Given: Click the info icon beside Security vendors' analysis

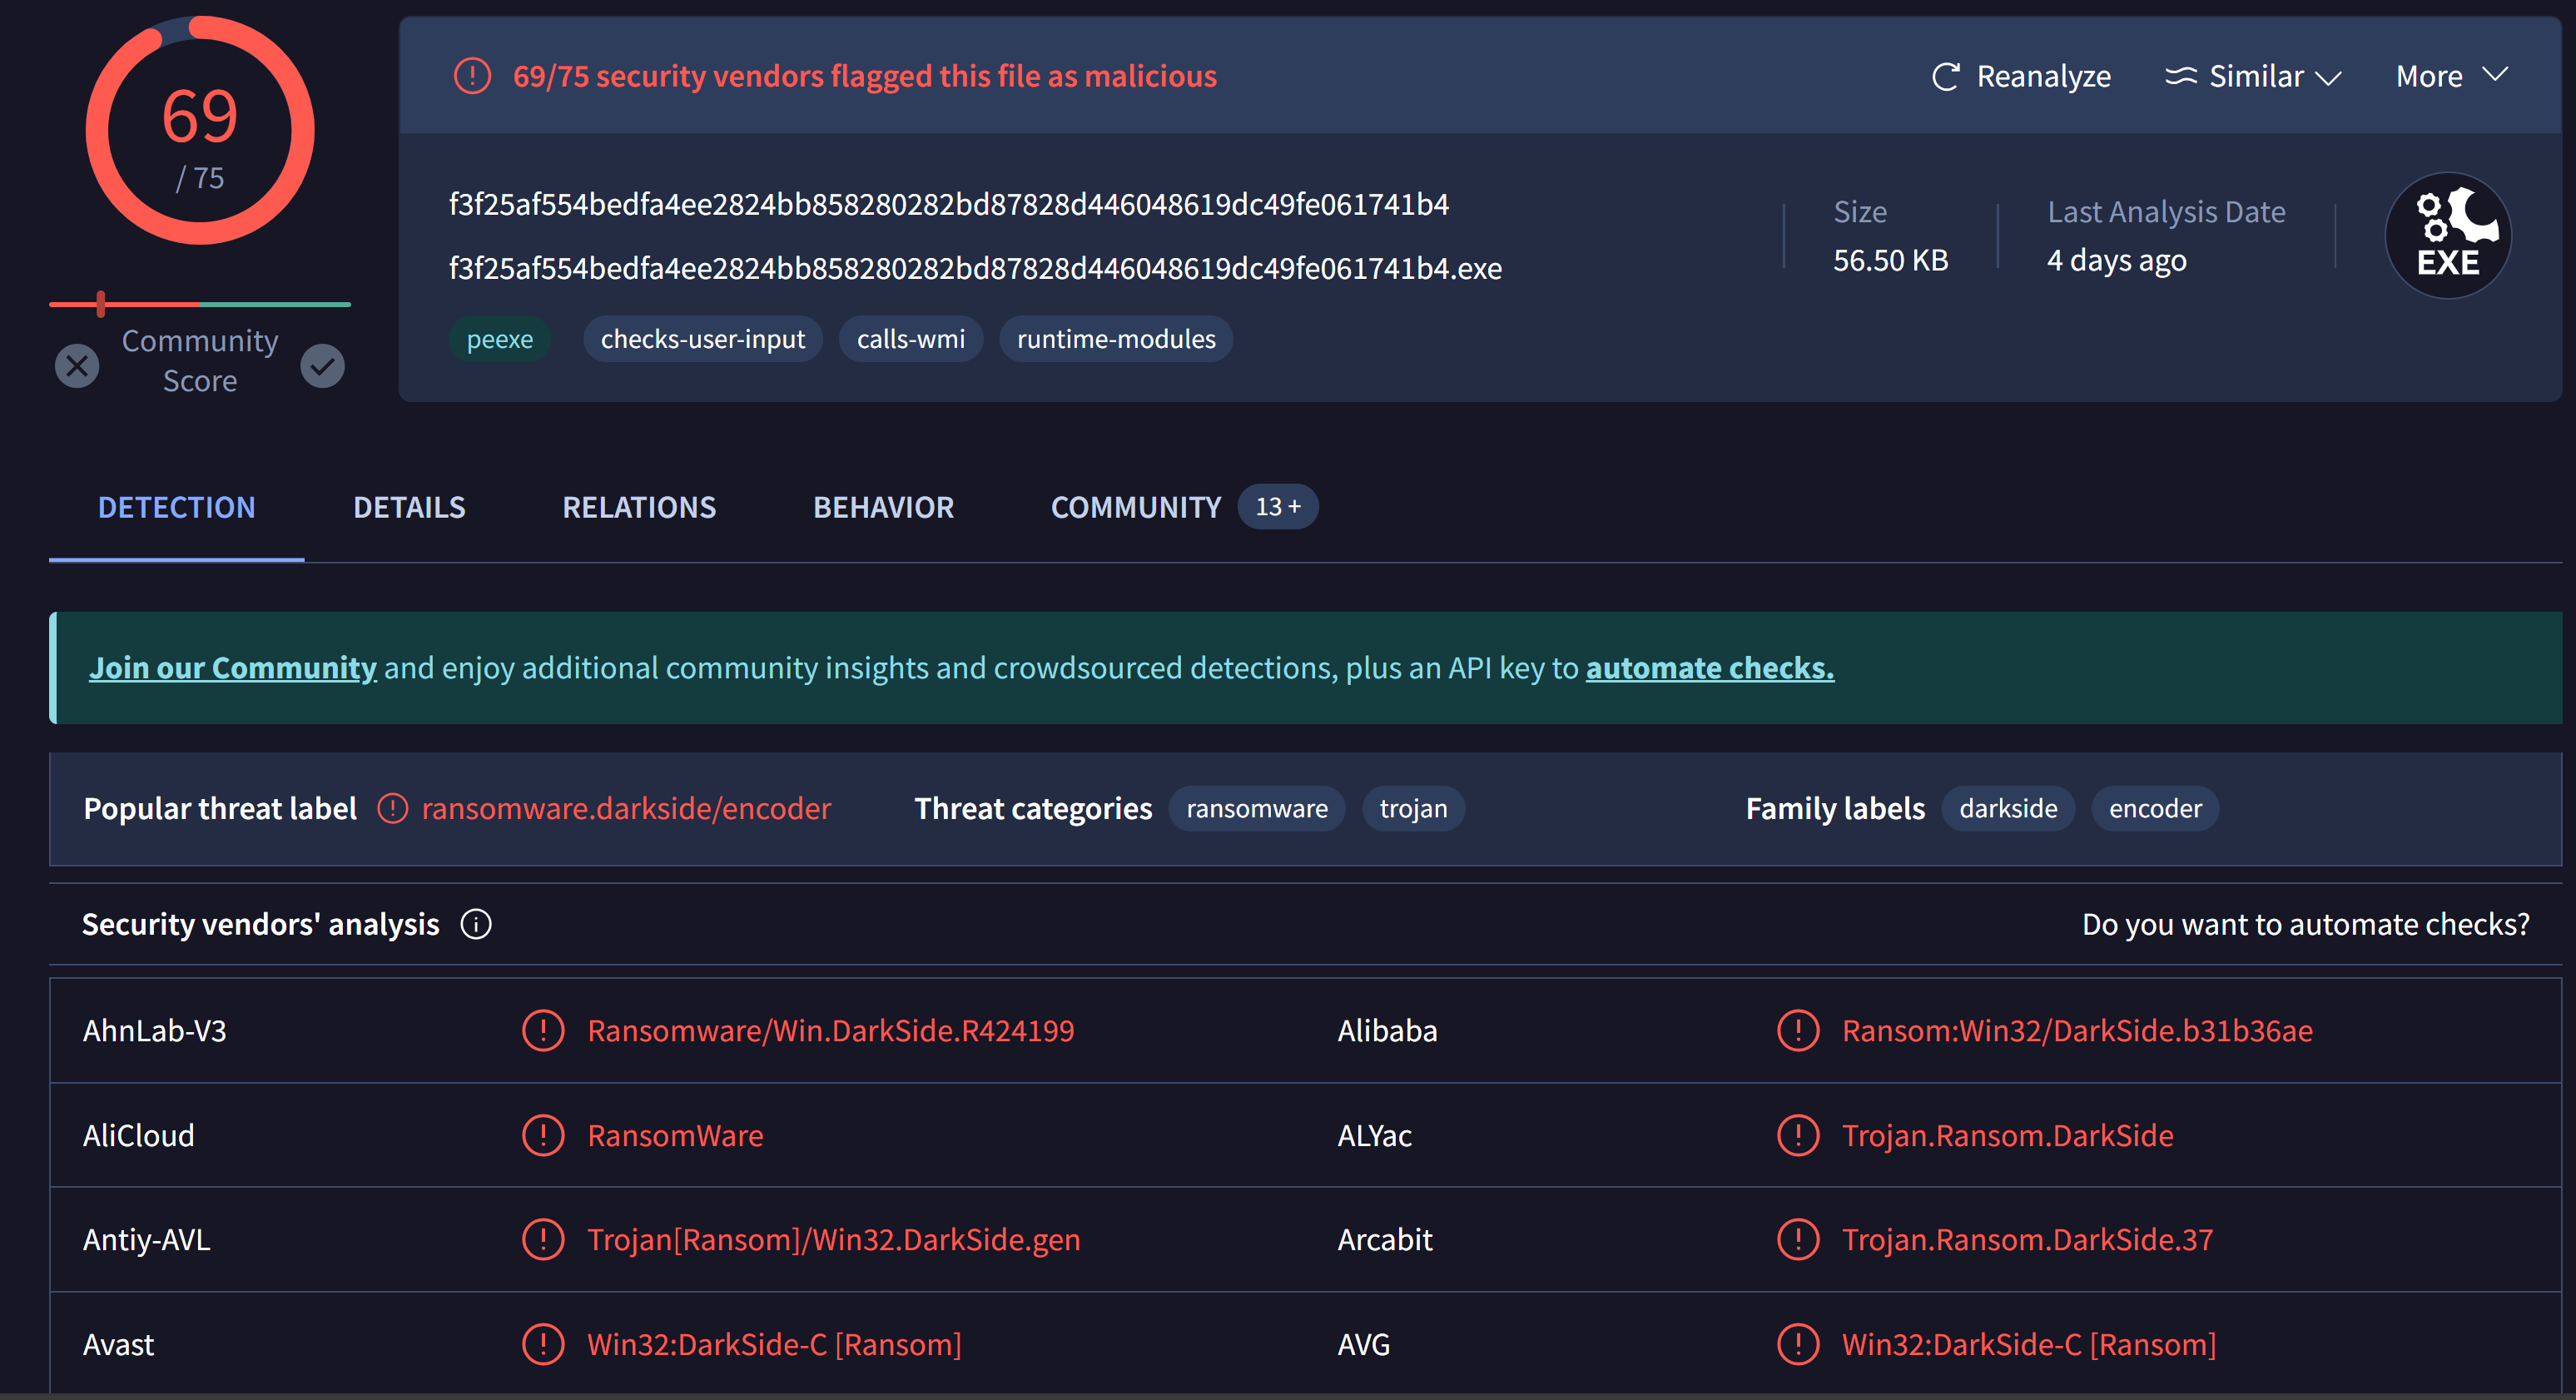Looking at the screenshot, I should [476, 924].
